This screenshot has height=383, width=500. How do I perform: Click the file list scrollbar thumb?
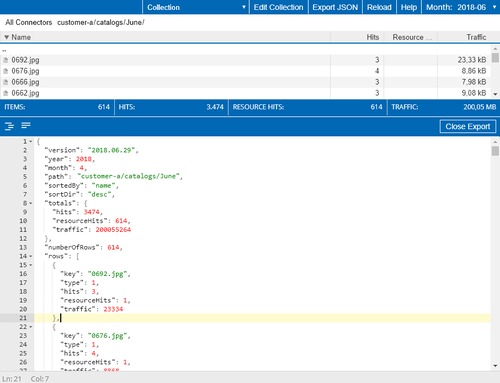(495, 58)
